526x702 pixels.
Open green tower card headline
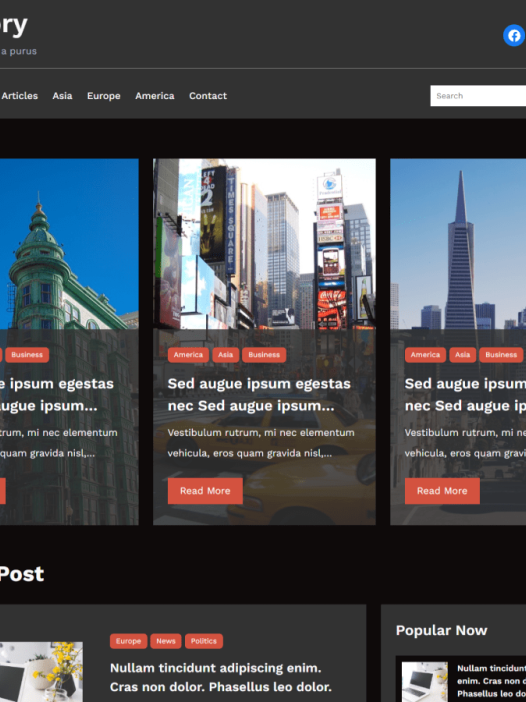57,394
